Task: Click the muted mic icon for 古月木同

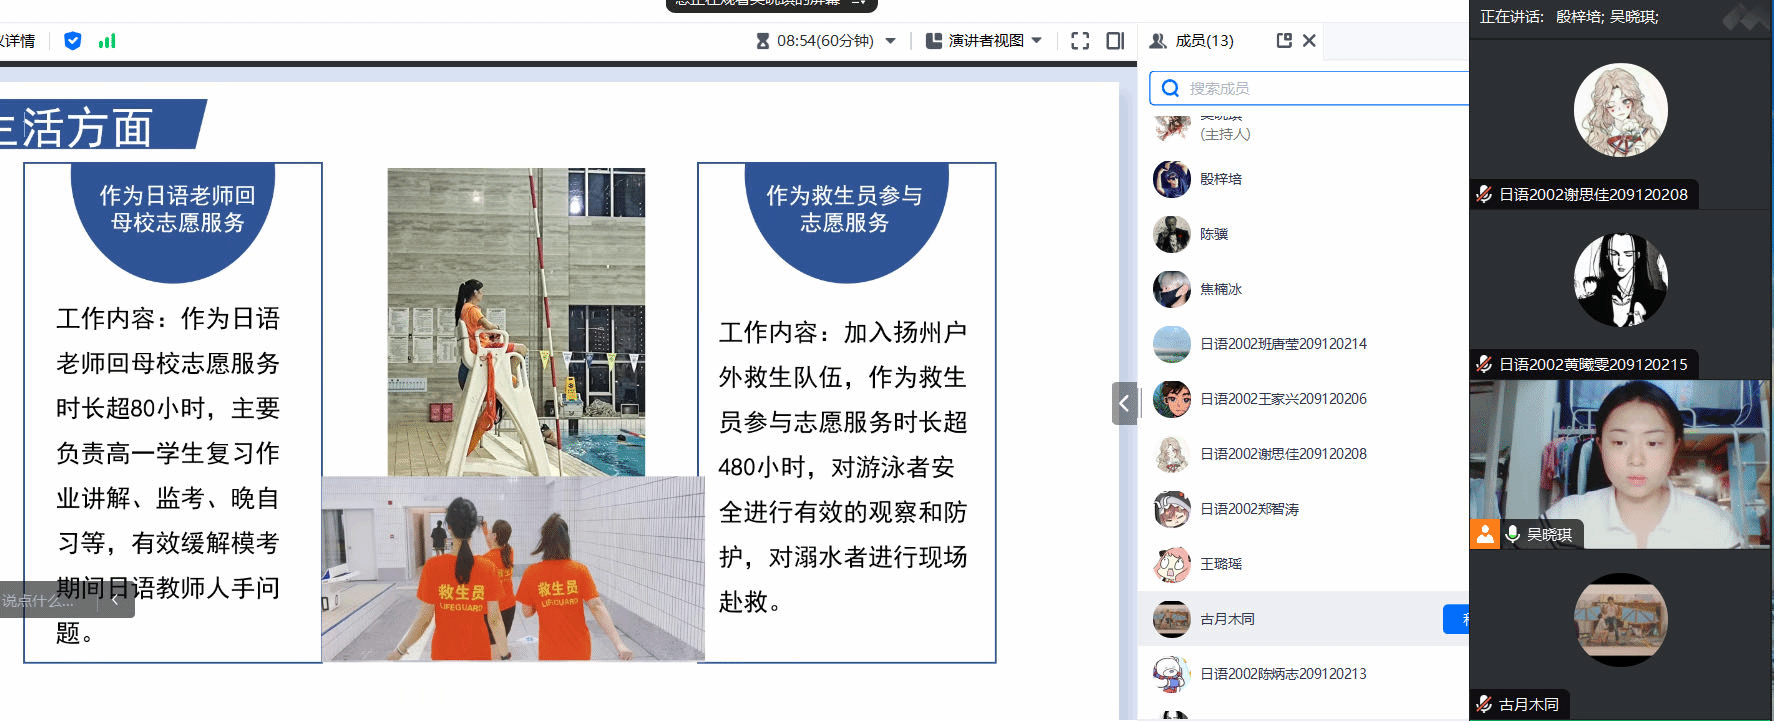Action: [1484, 704]
